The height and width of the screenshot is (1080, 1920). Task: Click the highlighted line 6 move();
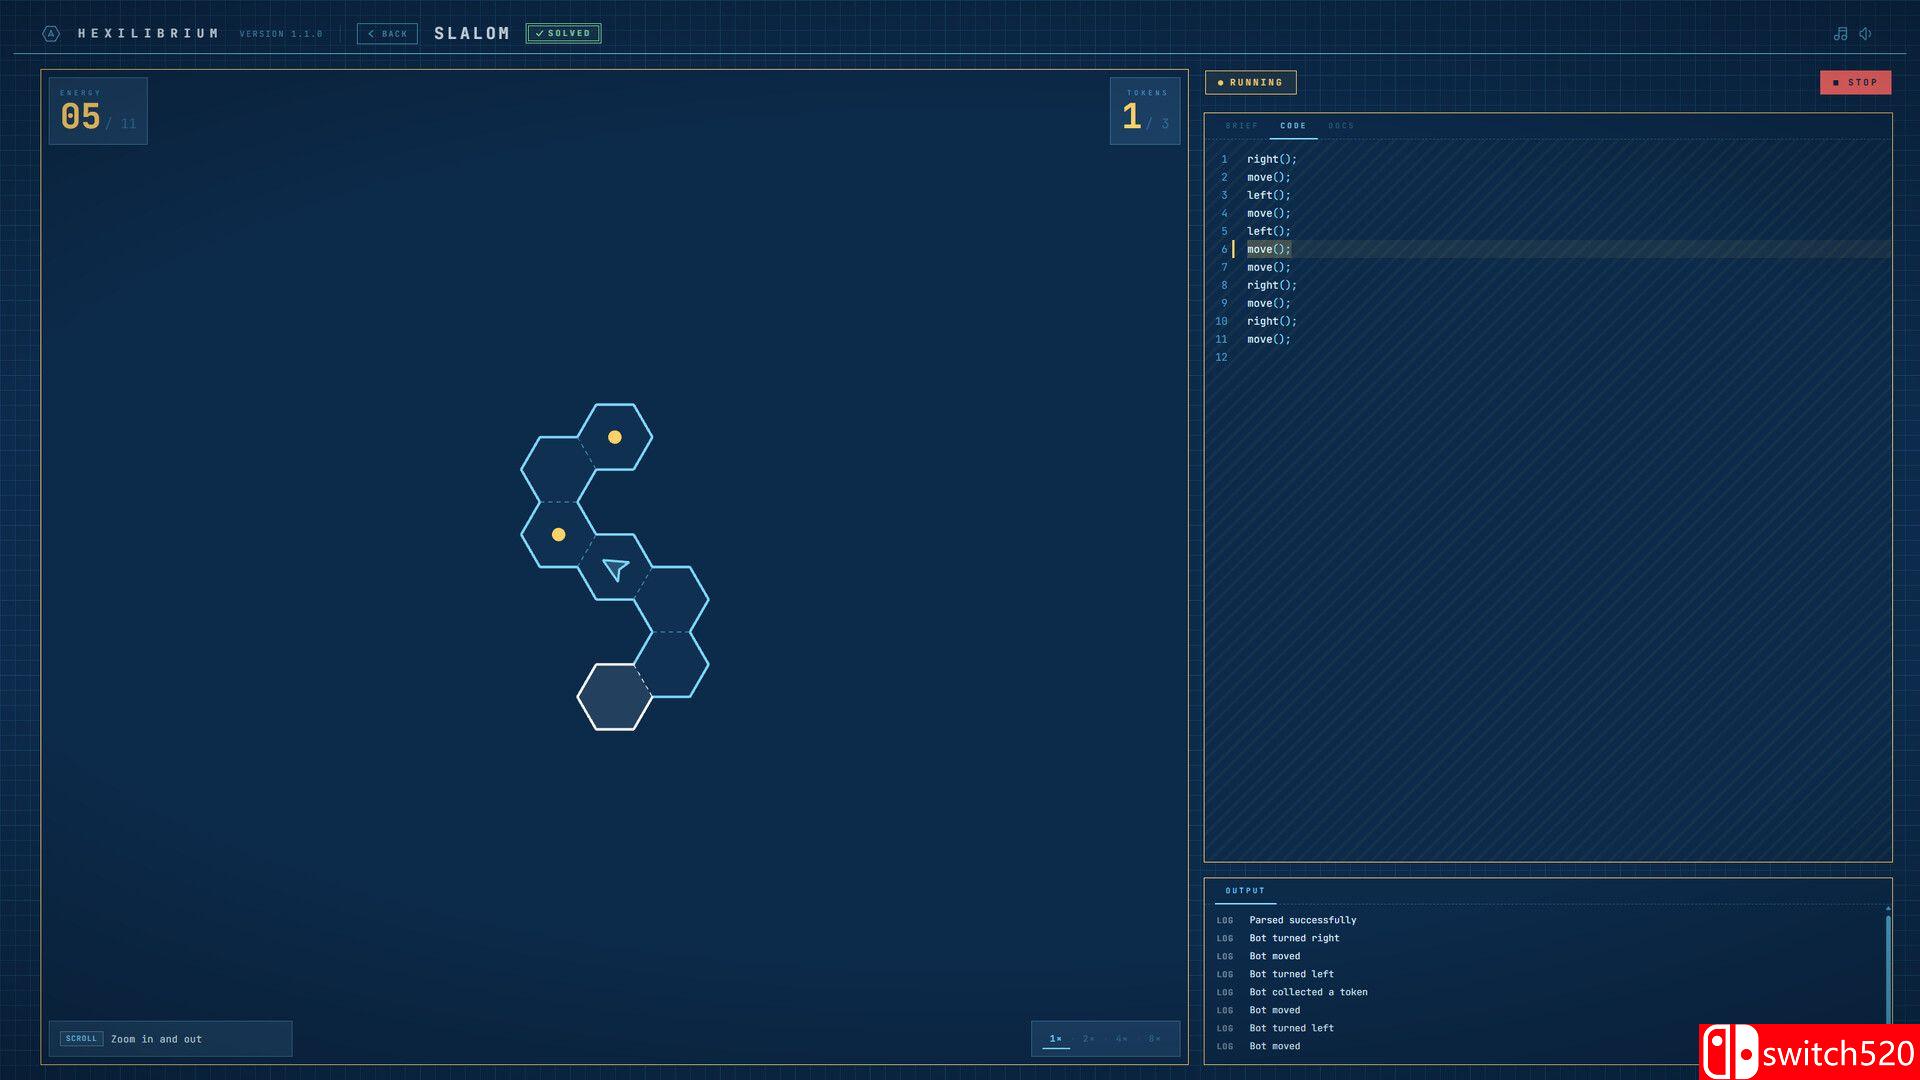pos(1268,249)
